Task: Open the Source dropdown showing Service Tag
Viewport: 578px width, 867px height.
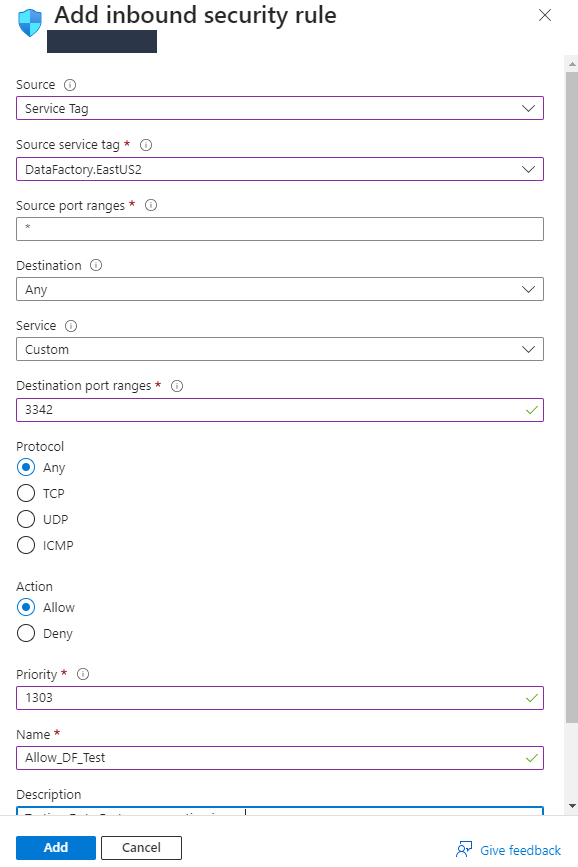Action: (x=280, y=108)
